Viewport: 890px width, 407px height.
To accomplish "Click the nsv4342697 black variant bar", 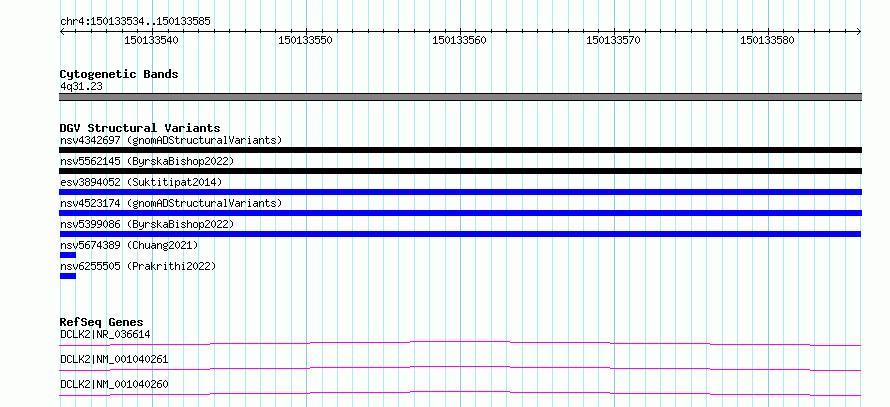I will (460, 150).
